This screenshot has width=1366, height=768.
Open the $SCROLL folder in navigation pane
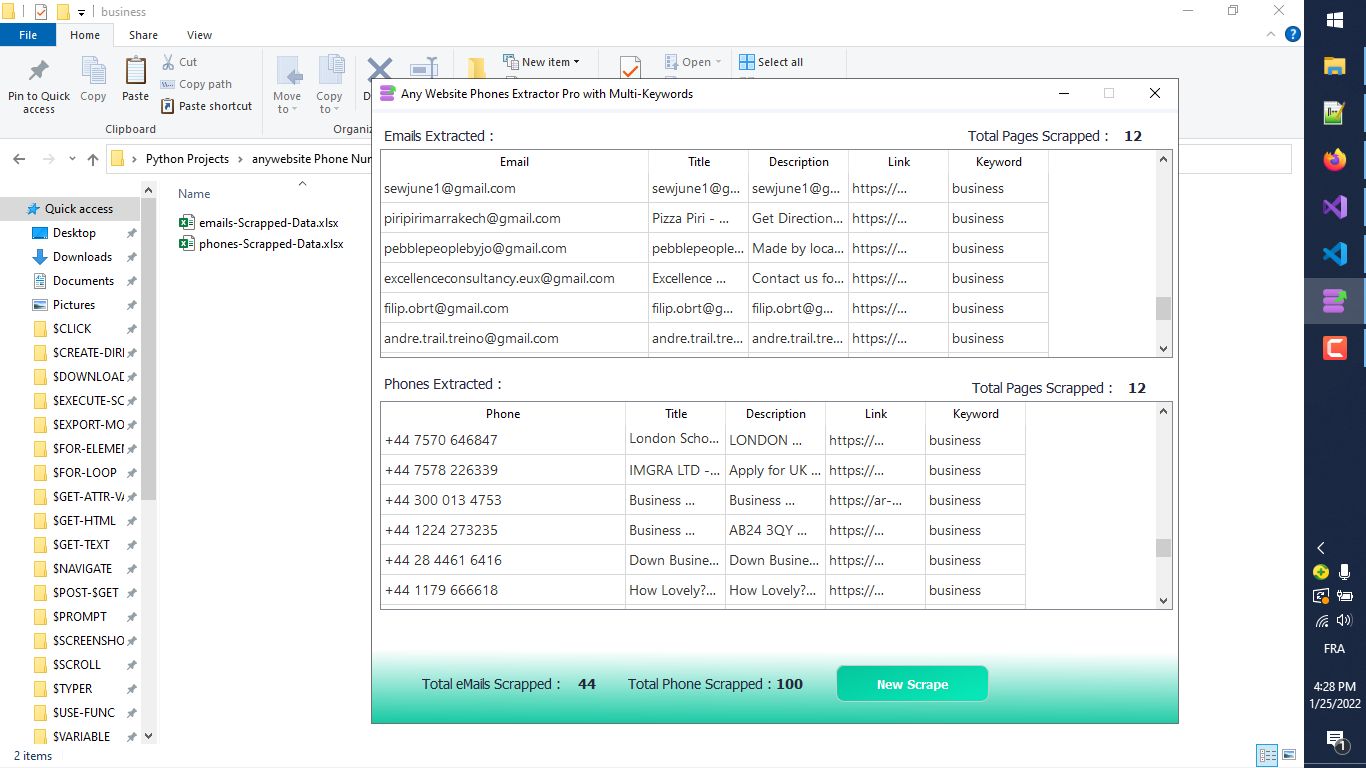pyautogui.click(x=76, y=665)
